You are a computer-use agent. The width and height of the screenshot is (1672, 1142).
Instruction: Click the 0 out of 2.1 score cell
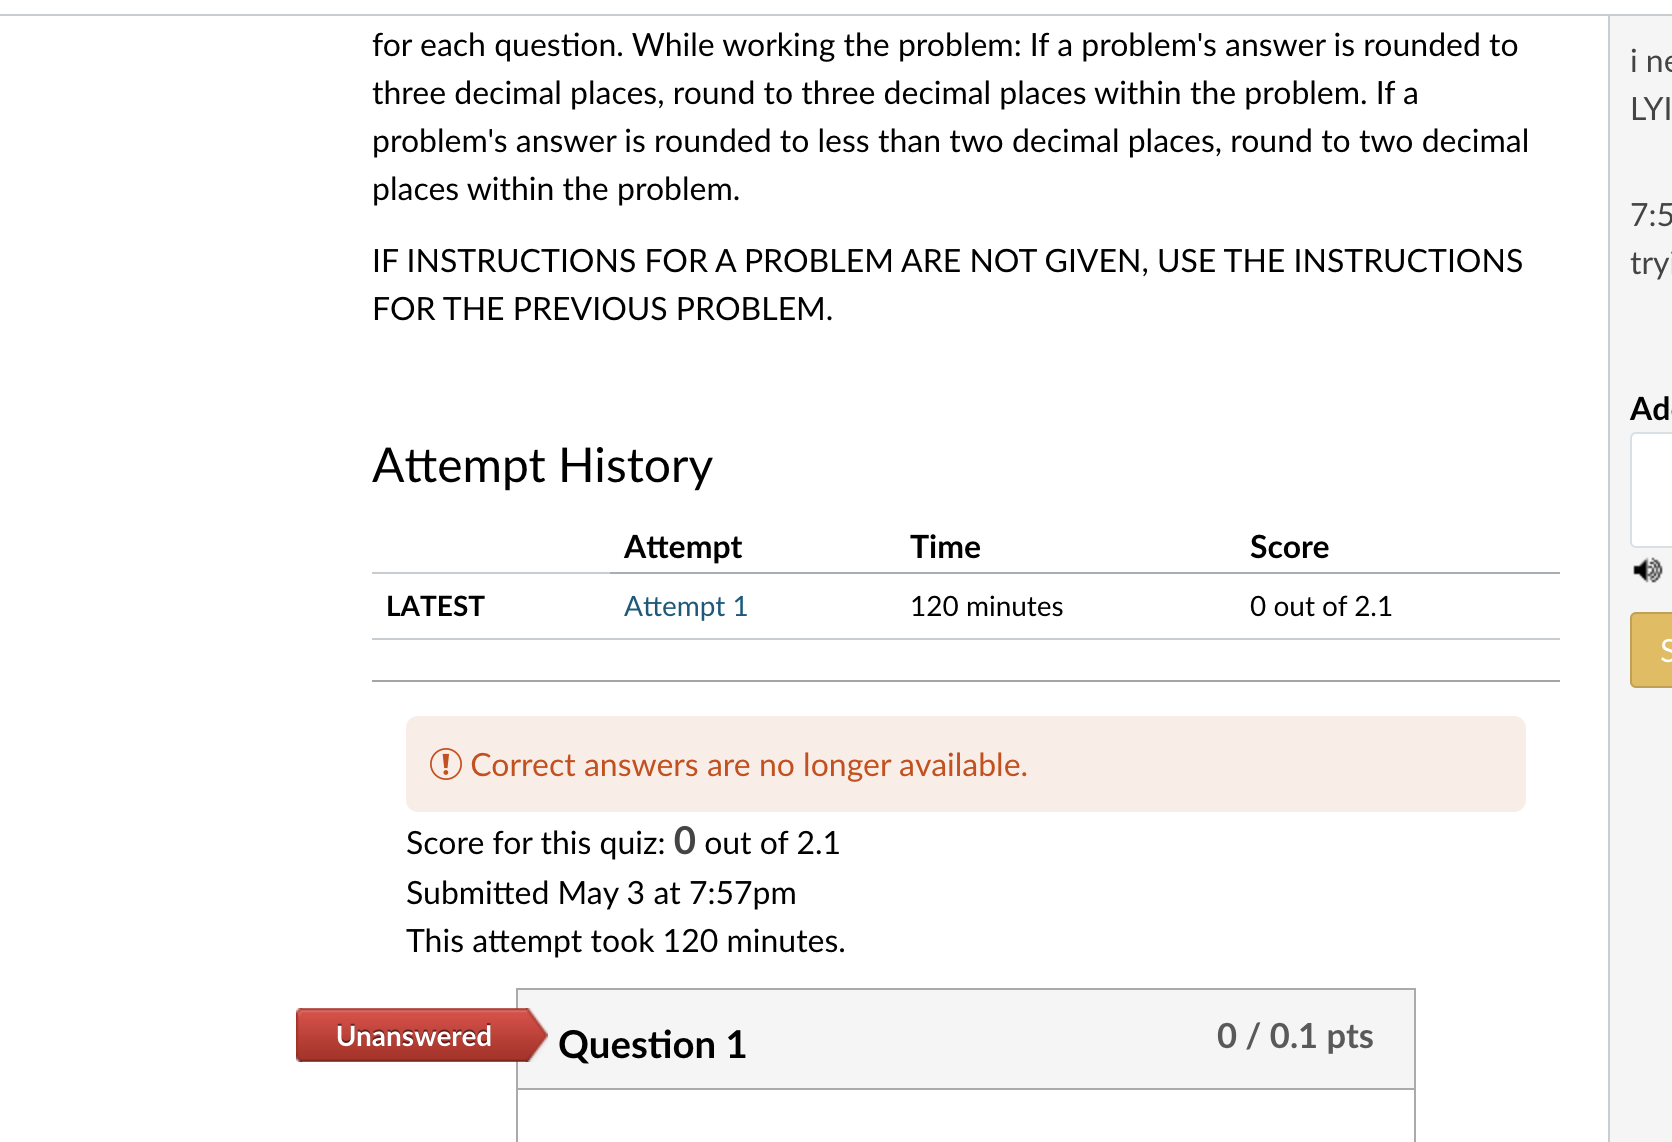tap(1320, 606)
